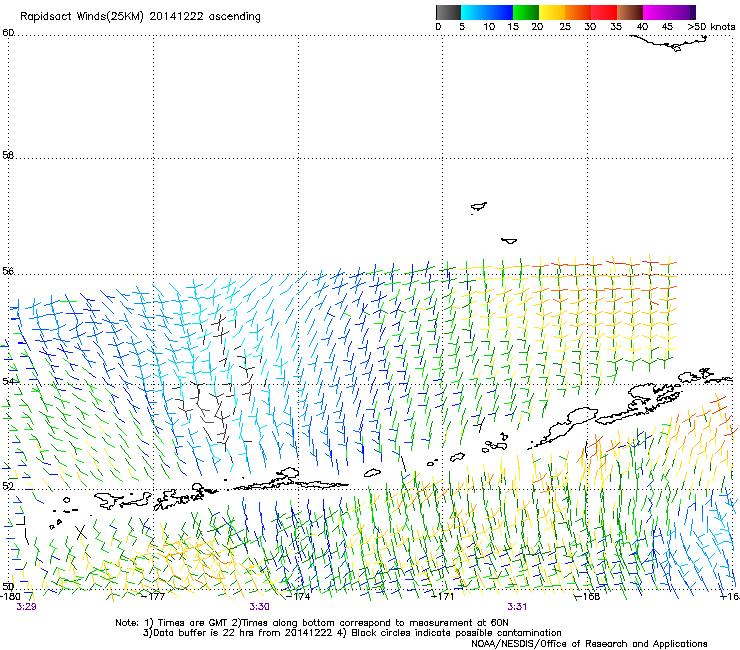
Task: Select the yellow 20-25 knots legend swatch
Action: click(552, 12)
